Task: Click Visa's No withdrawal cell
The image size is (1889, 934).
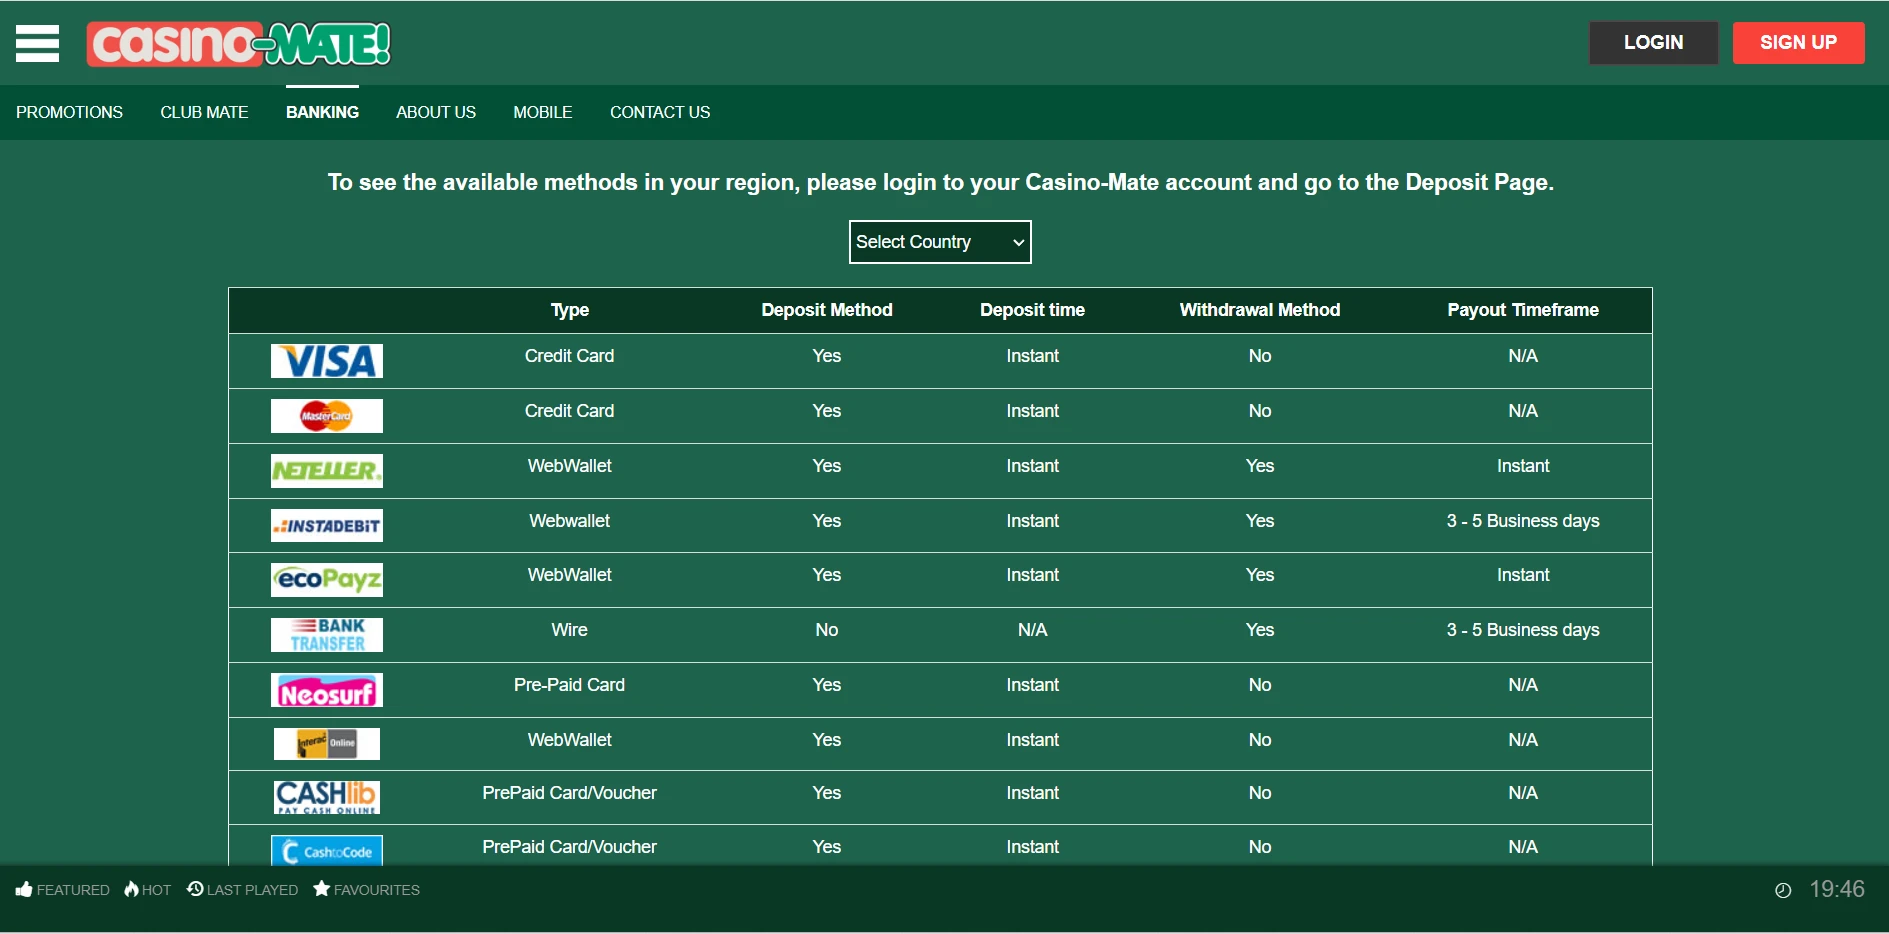Action: click(x=1260, y=356)
